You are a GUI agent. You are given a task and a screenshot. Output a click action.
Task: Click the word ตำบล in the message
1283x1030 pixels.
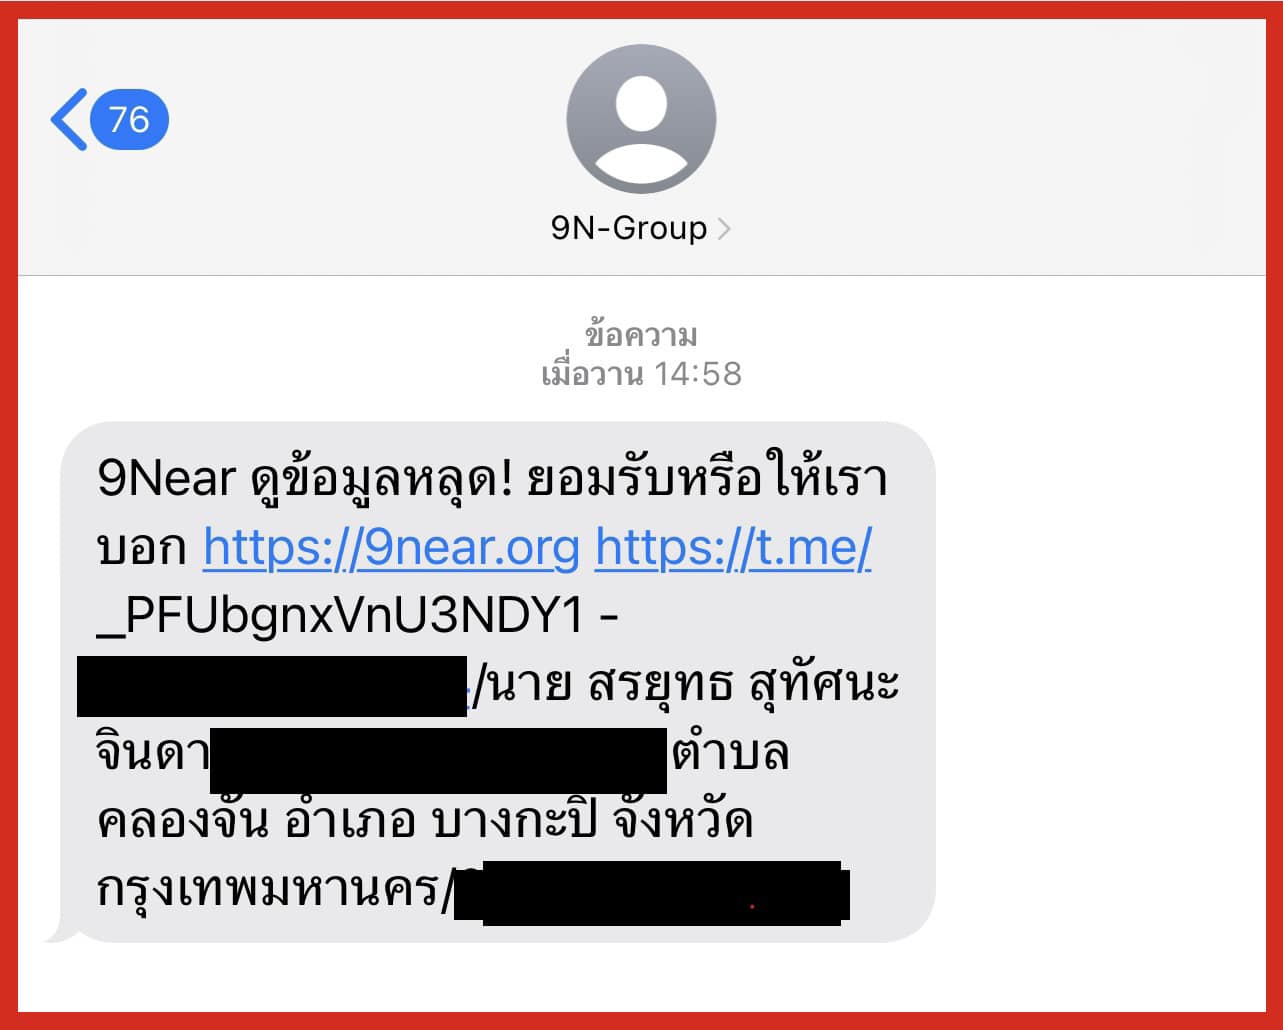(x=731, y=753)
